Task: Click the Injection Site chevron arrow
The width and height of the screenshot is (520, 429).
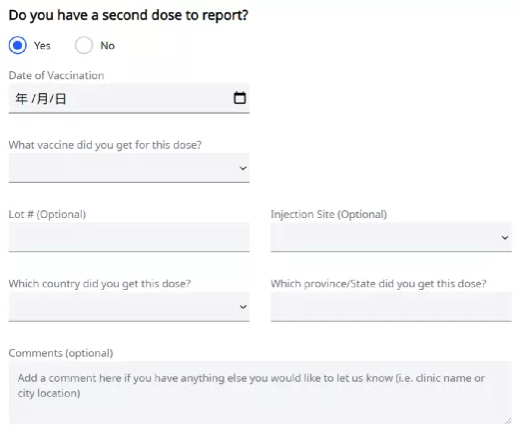Action: click(505, 238)
